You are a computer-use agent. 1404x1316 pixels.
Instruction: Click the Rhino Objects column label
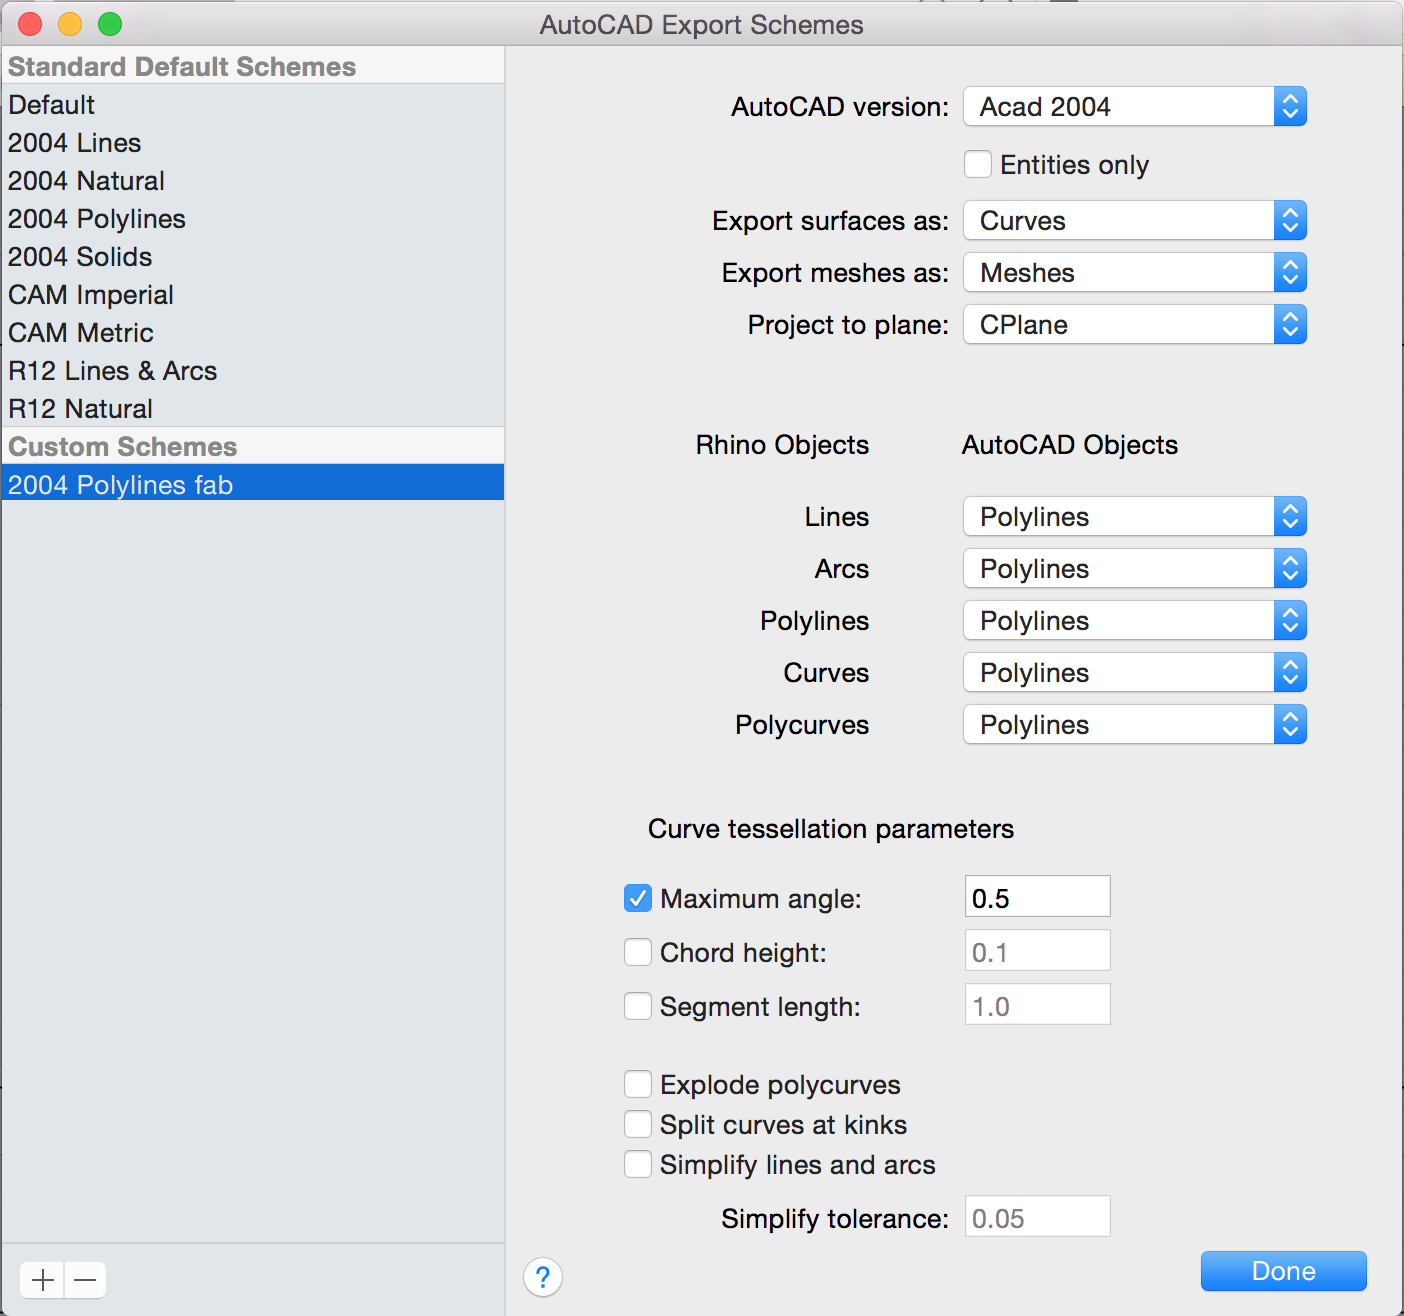click(x=782, y=445)
